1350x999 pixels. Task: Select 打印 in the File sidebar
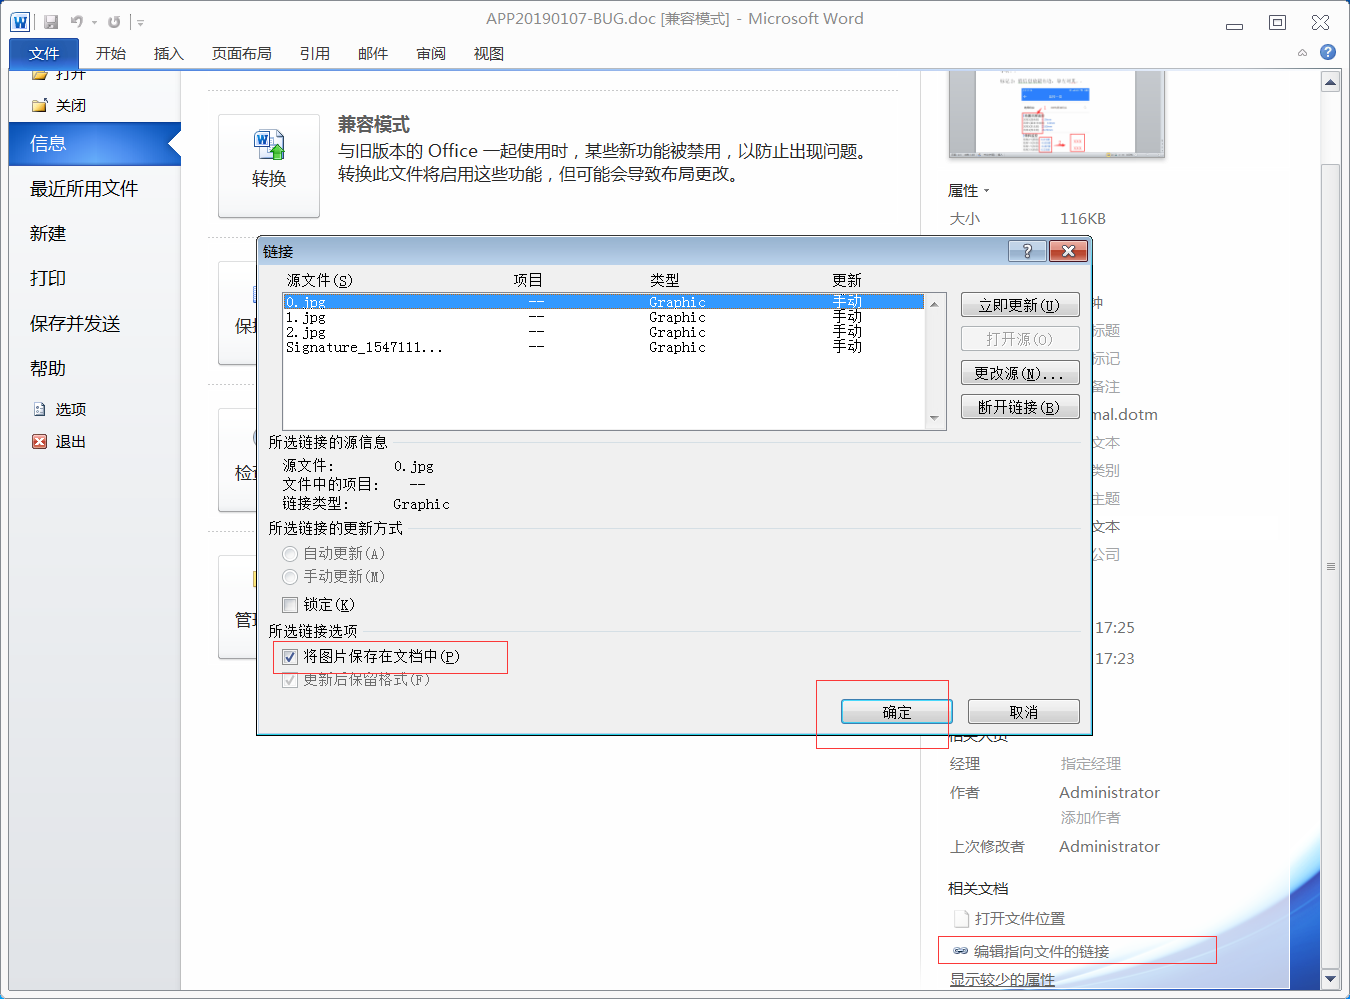click(x=47, y=278)
